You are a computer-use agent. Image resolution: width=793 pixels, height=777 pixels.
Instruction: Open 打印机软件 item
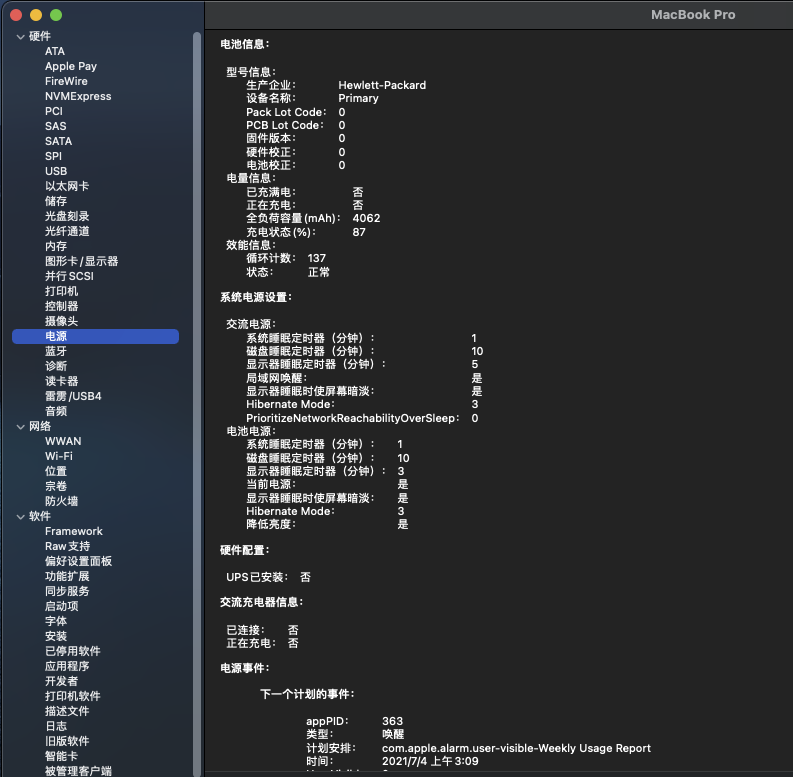tap(72, 697)
